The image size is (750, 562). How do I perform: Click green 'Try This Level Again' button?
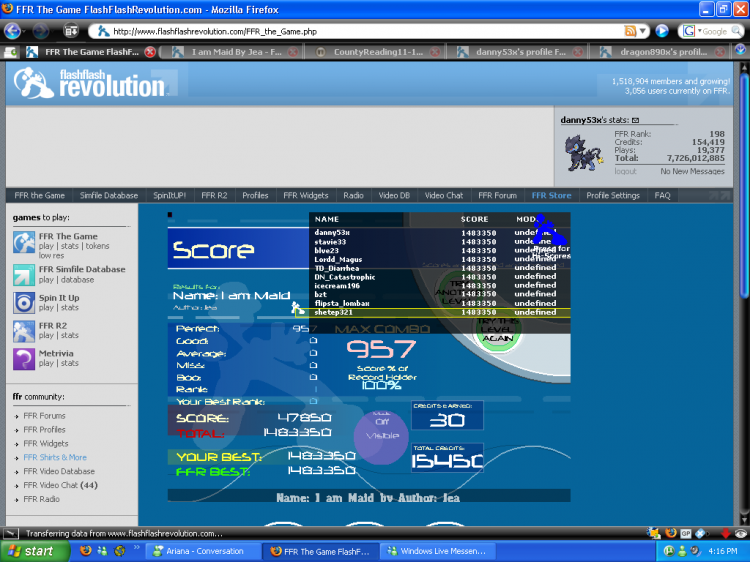497,331
